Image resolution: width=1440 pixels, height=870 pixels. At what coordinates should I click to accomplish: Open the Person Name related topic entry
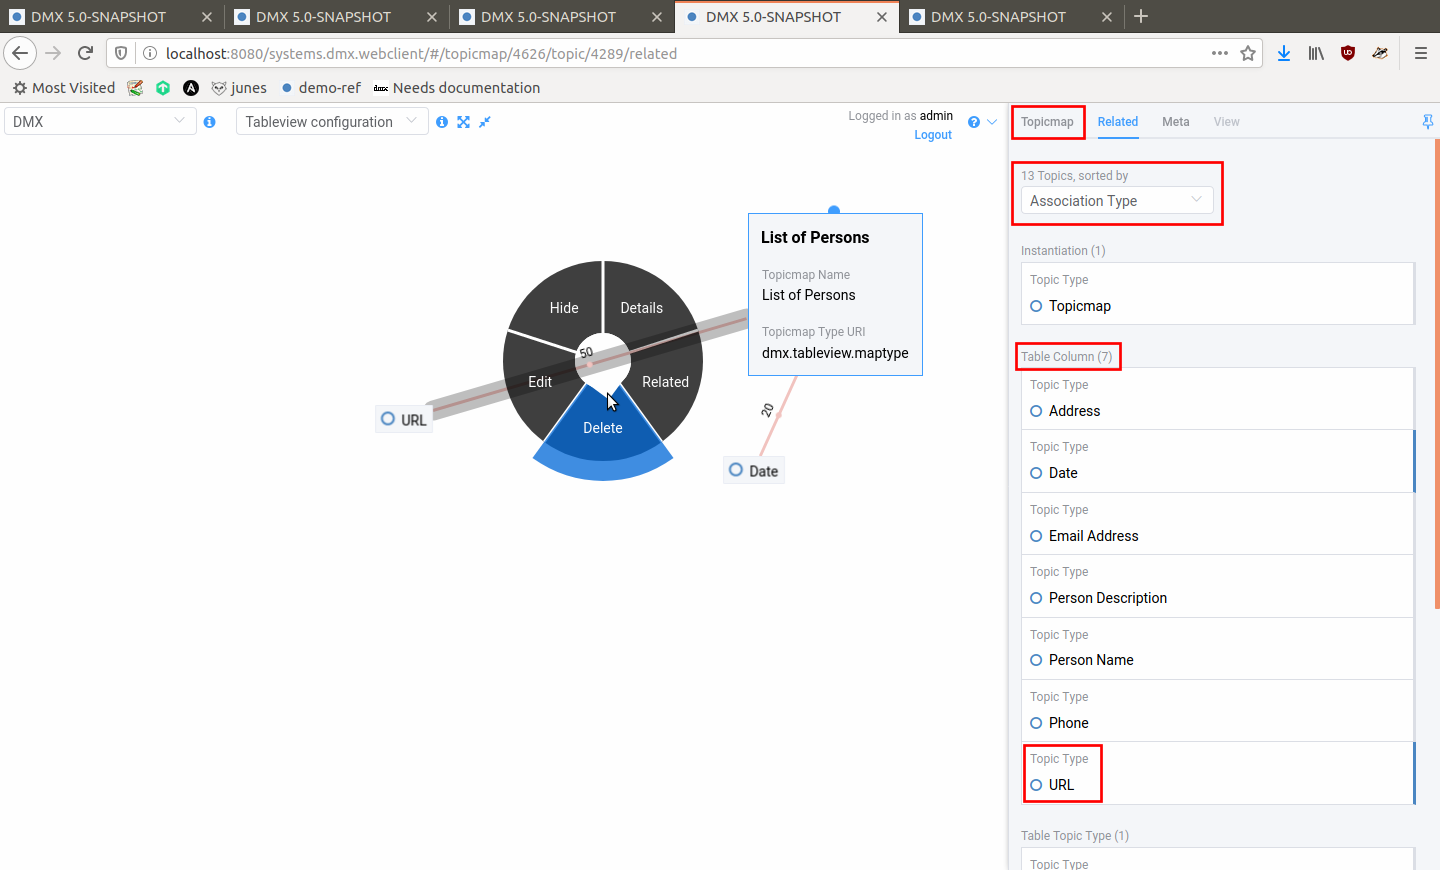click(1090, 660)
